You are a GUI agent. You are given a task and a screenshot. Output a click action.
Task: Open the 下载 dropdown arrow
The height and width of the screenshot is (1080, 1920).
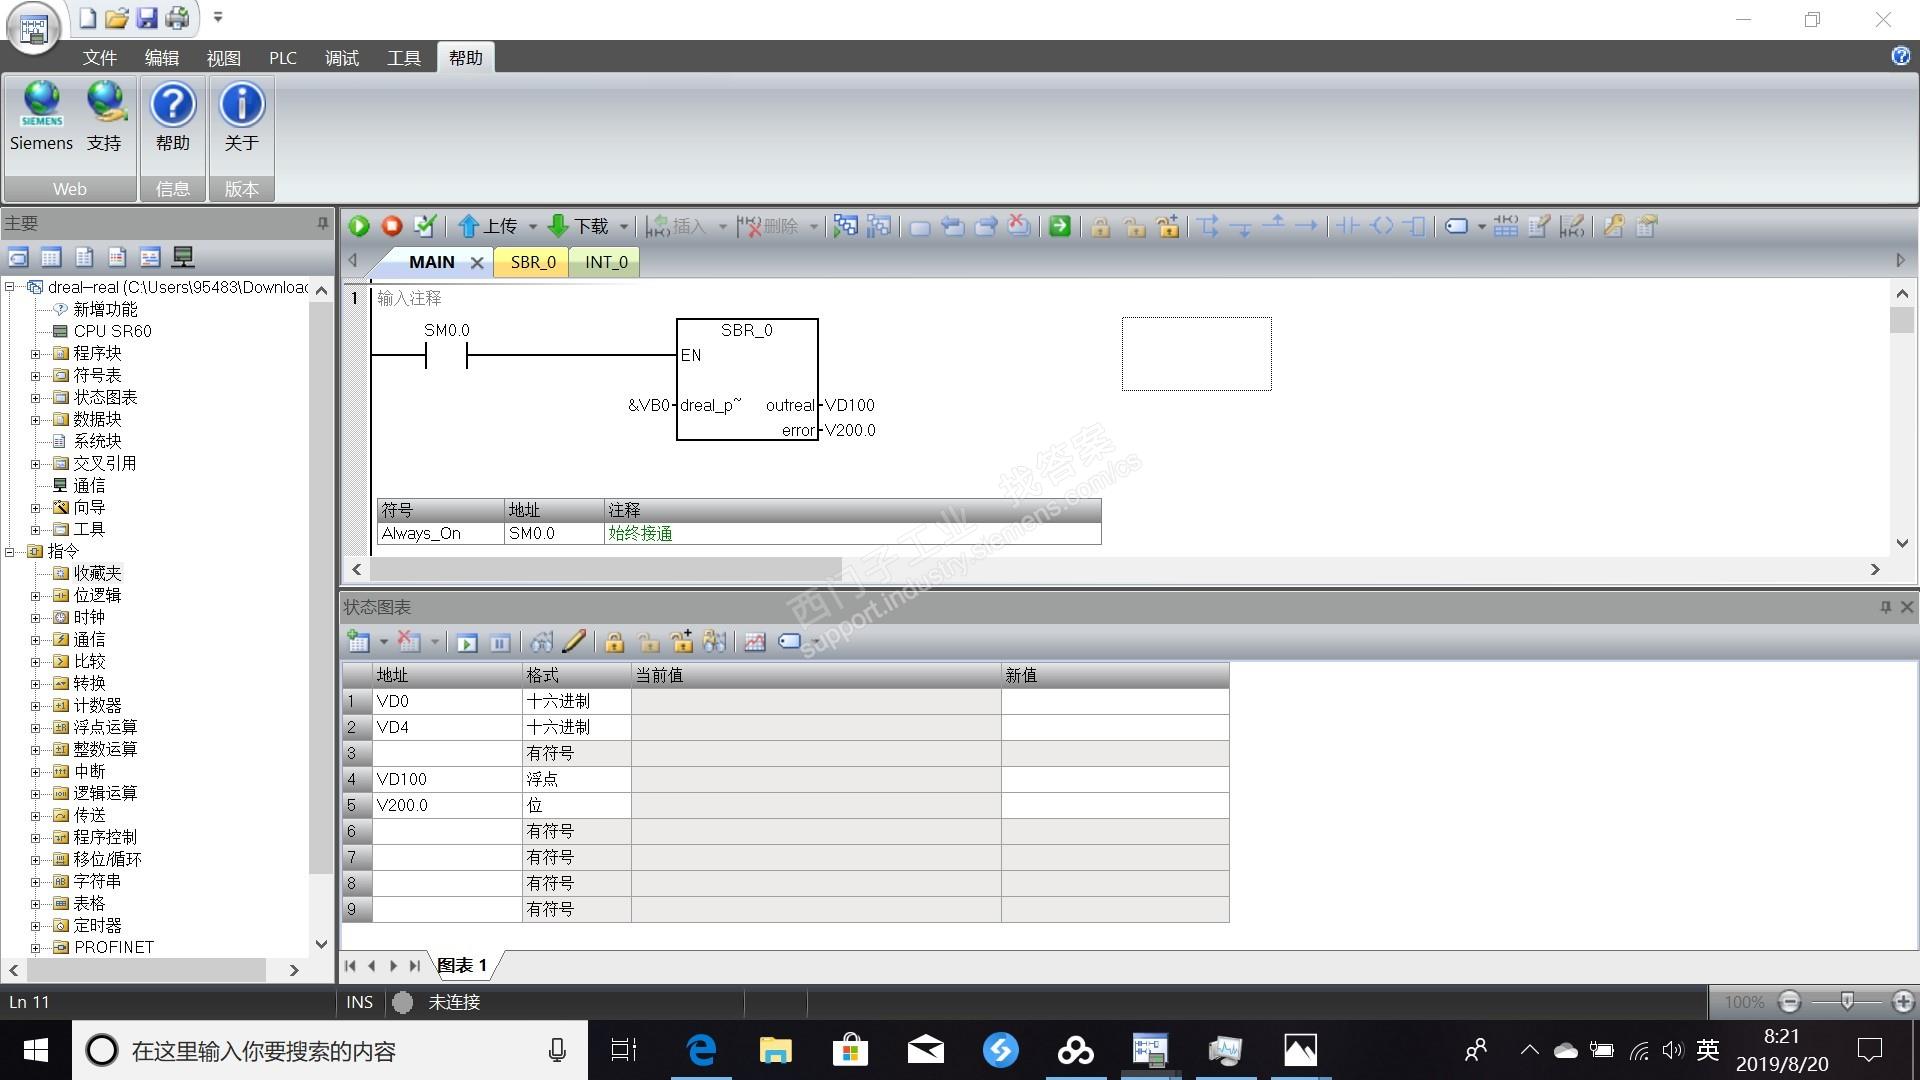click(624, 227)
